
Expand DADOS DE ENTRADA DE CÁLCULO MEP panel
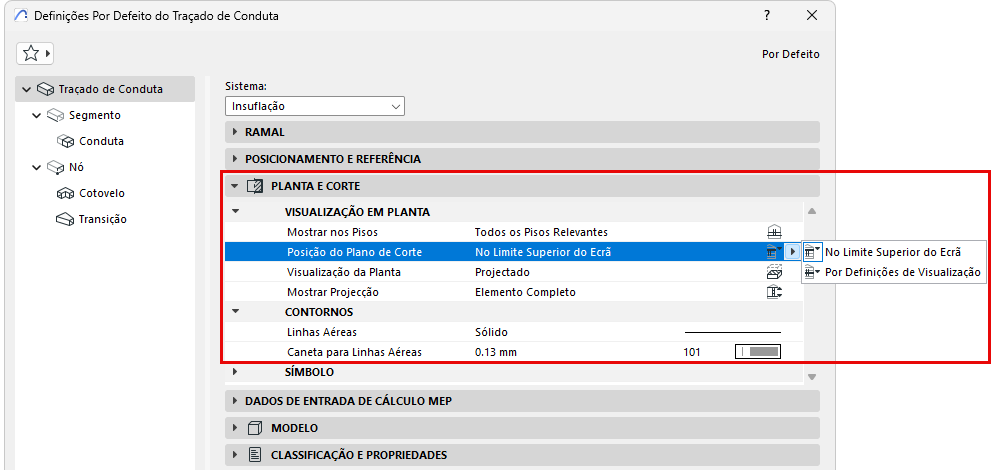point(236,401)
